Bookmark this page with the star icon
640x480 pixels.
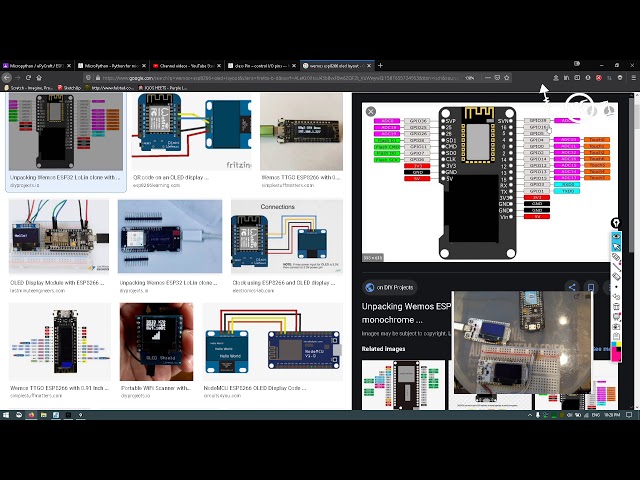click(x=507, y=78)
